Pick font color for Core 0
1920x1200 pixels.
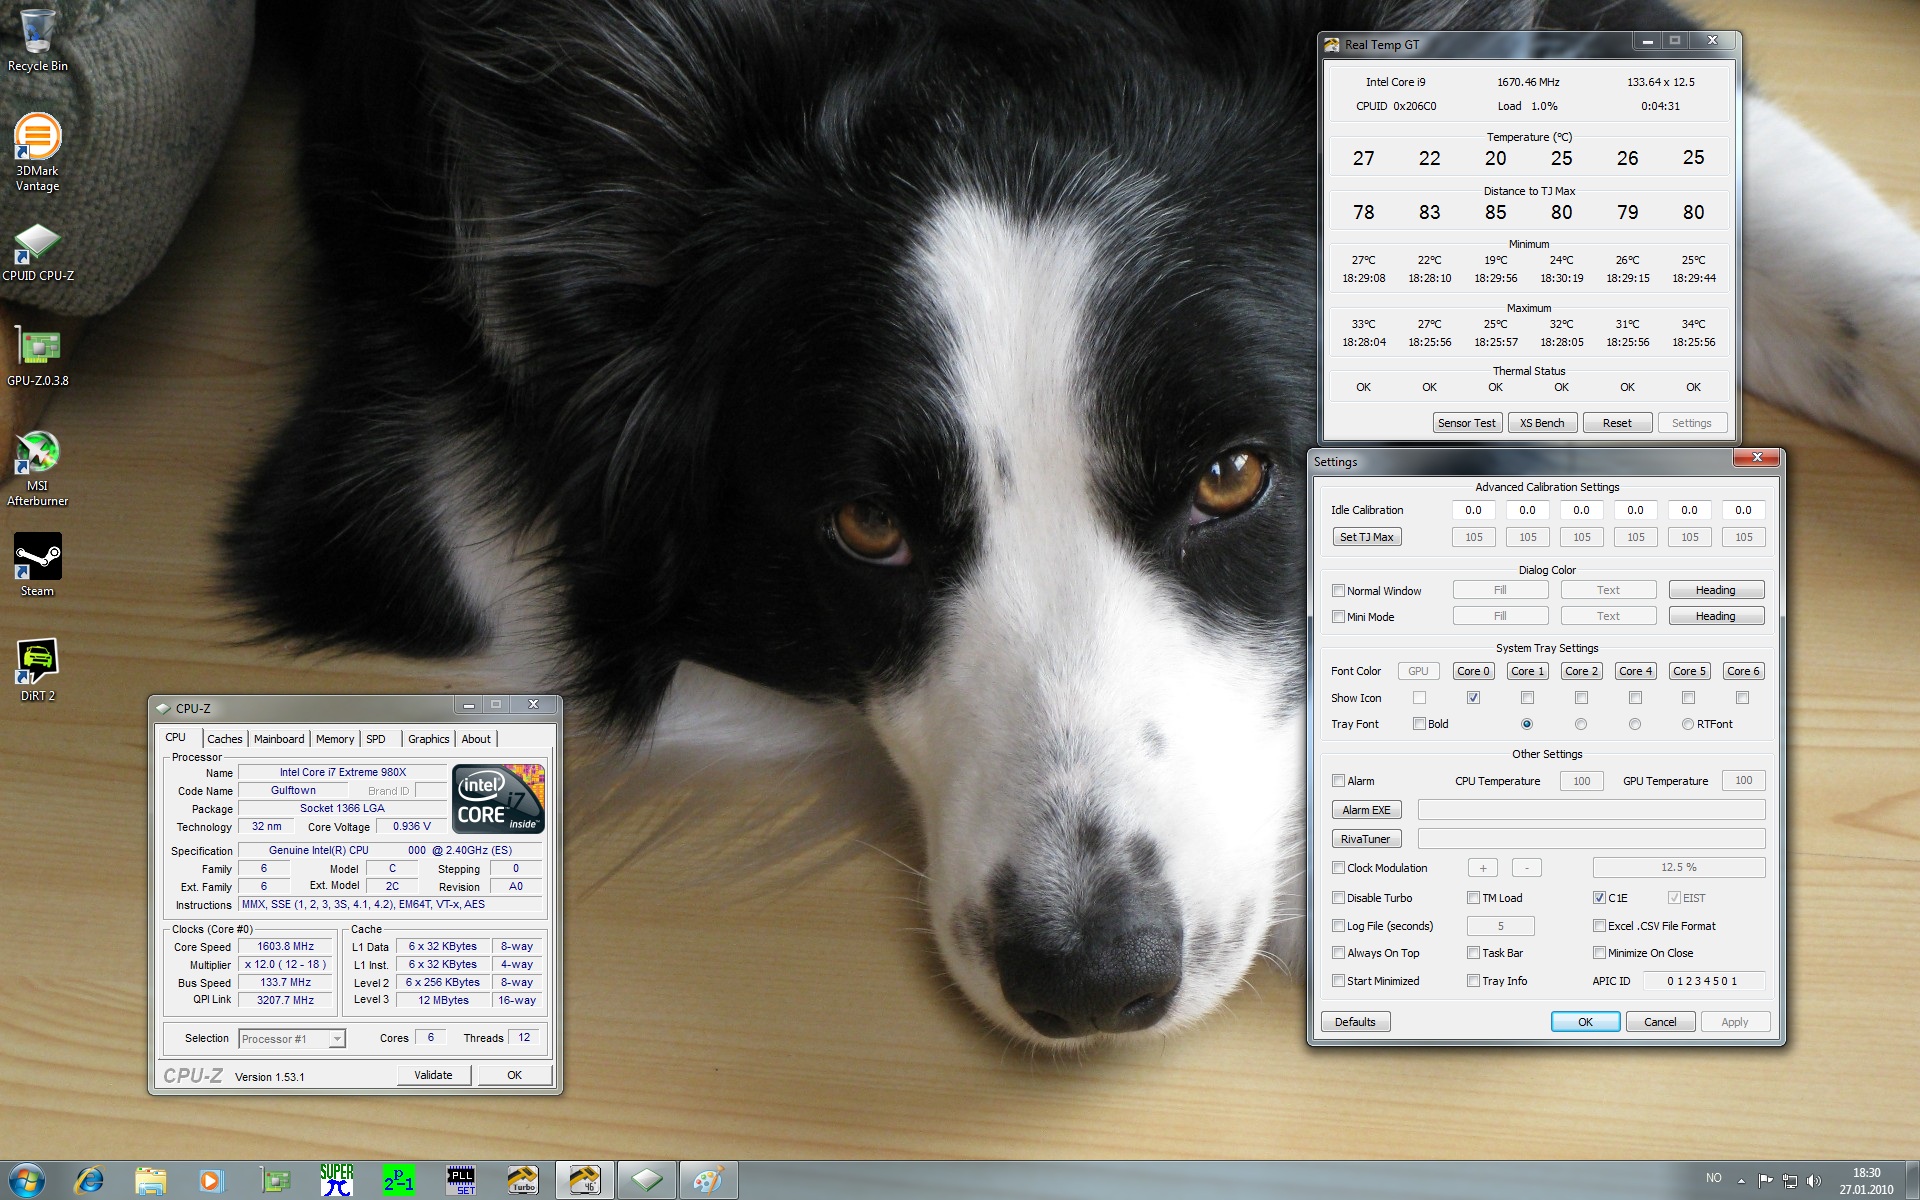tap(1473, 671)
